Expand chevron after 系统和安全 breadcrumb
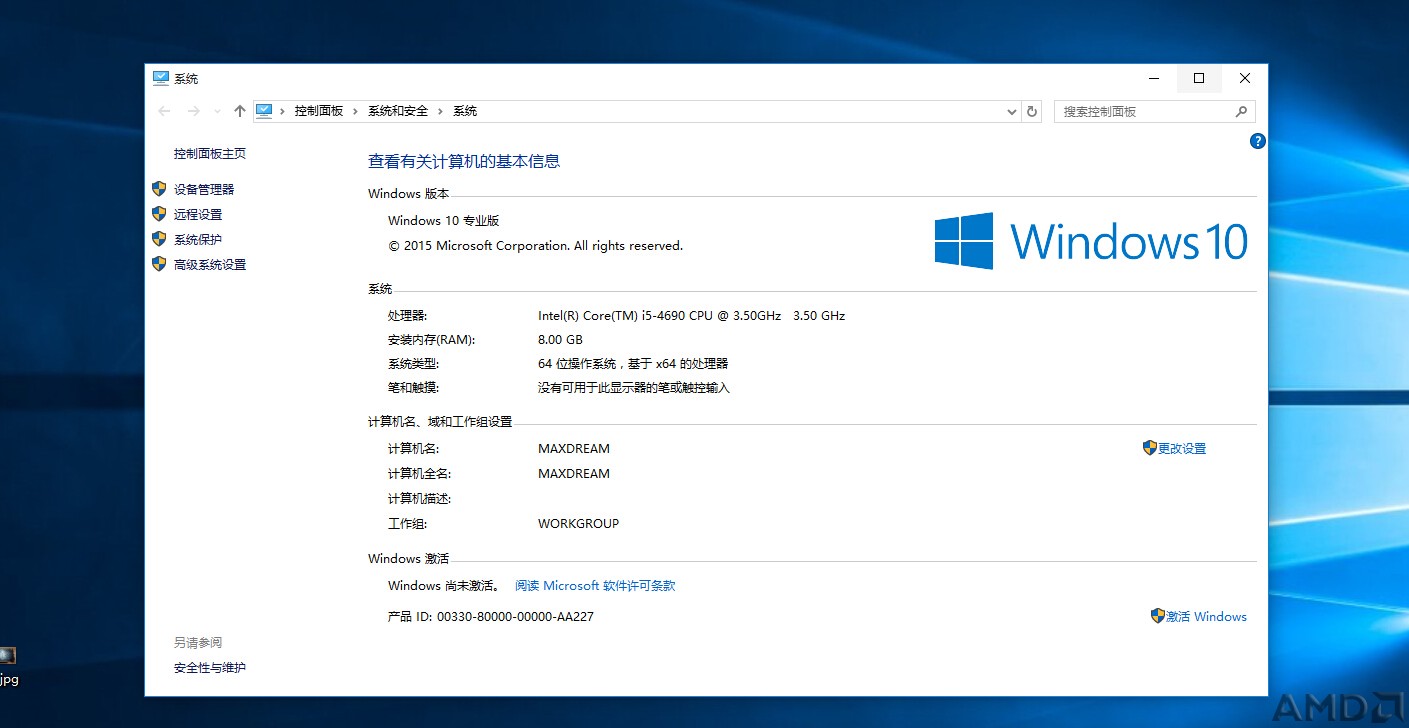The height and width of the screenshot is (728, 1409). (x=440, y=111)
